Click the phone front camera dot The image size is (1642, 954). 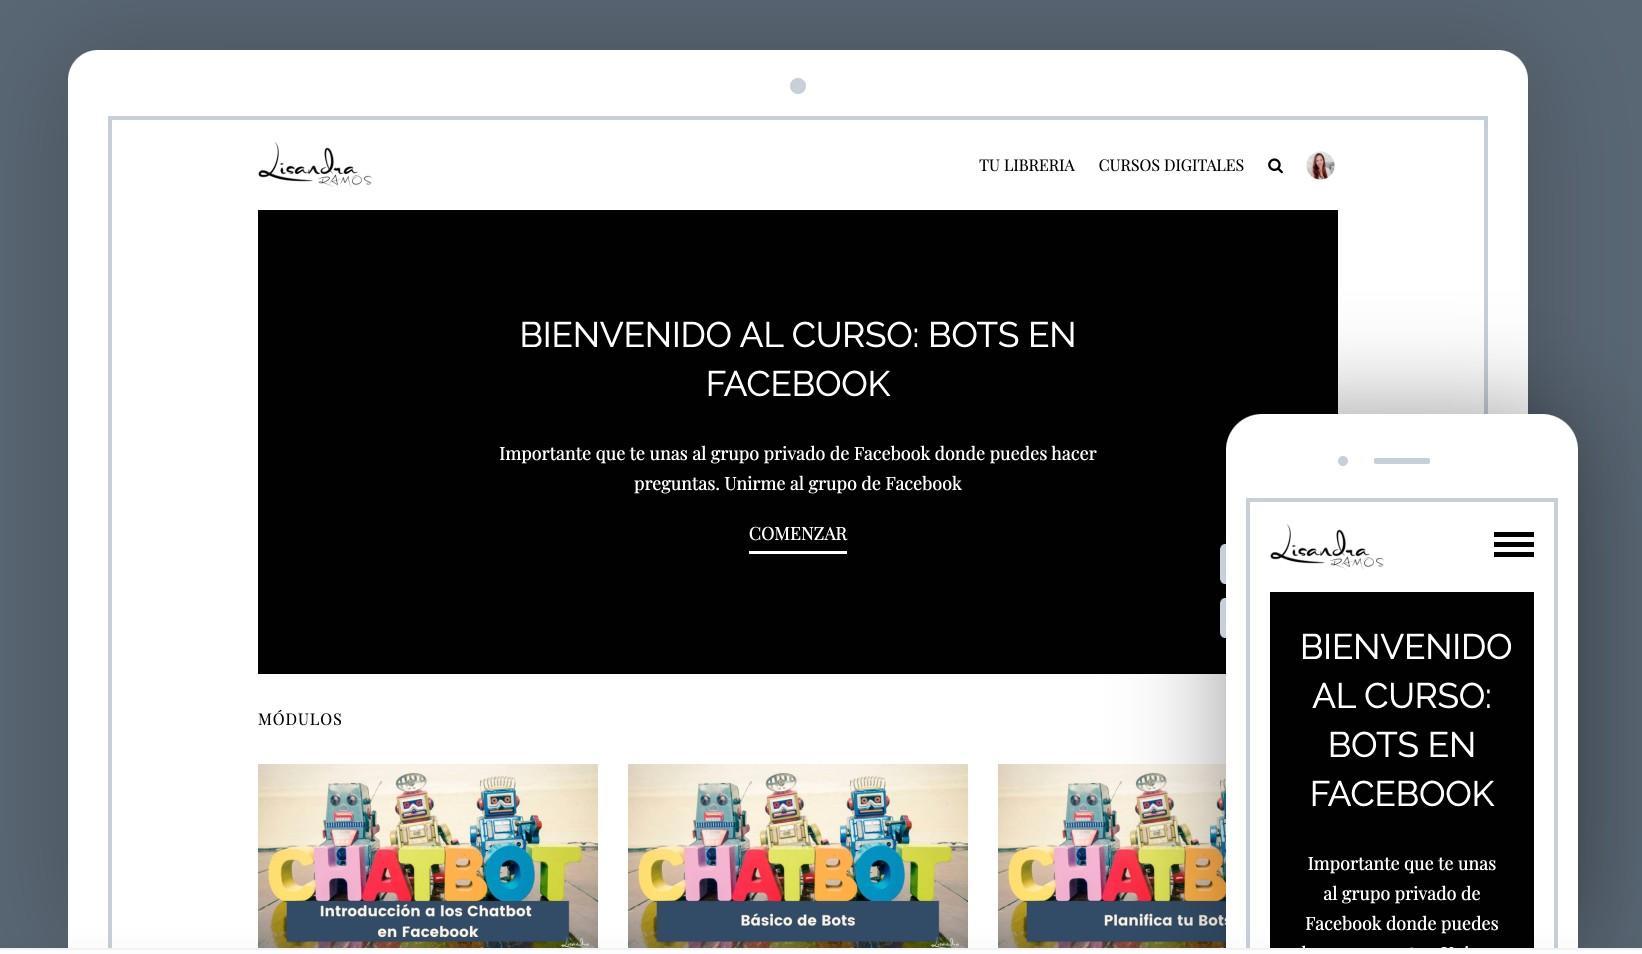[1343, 461]
